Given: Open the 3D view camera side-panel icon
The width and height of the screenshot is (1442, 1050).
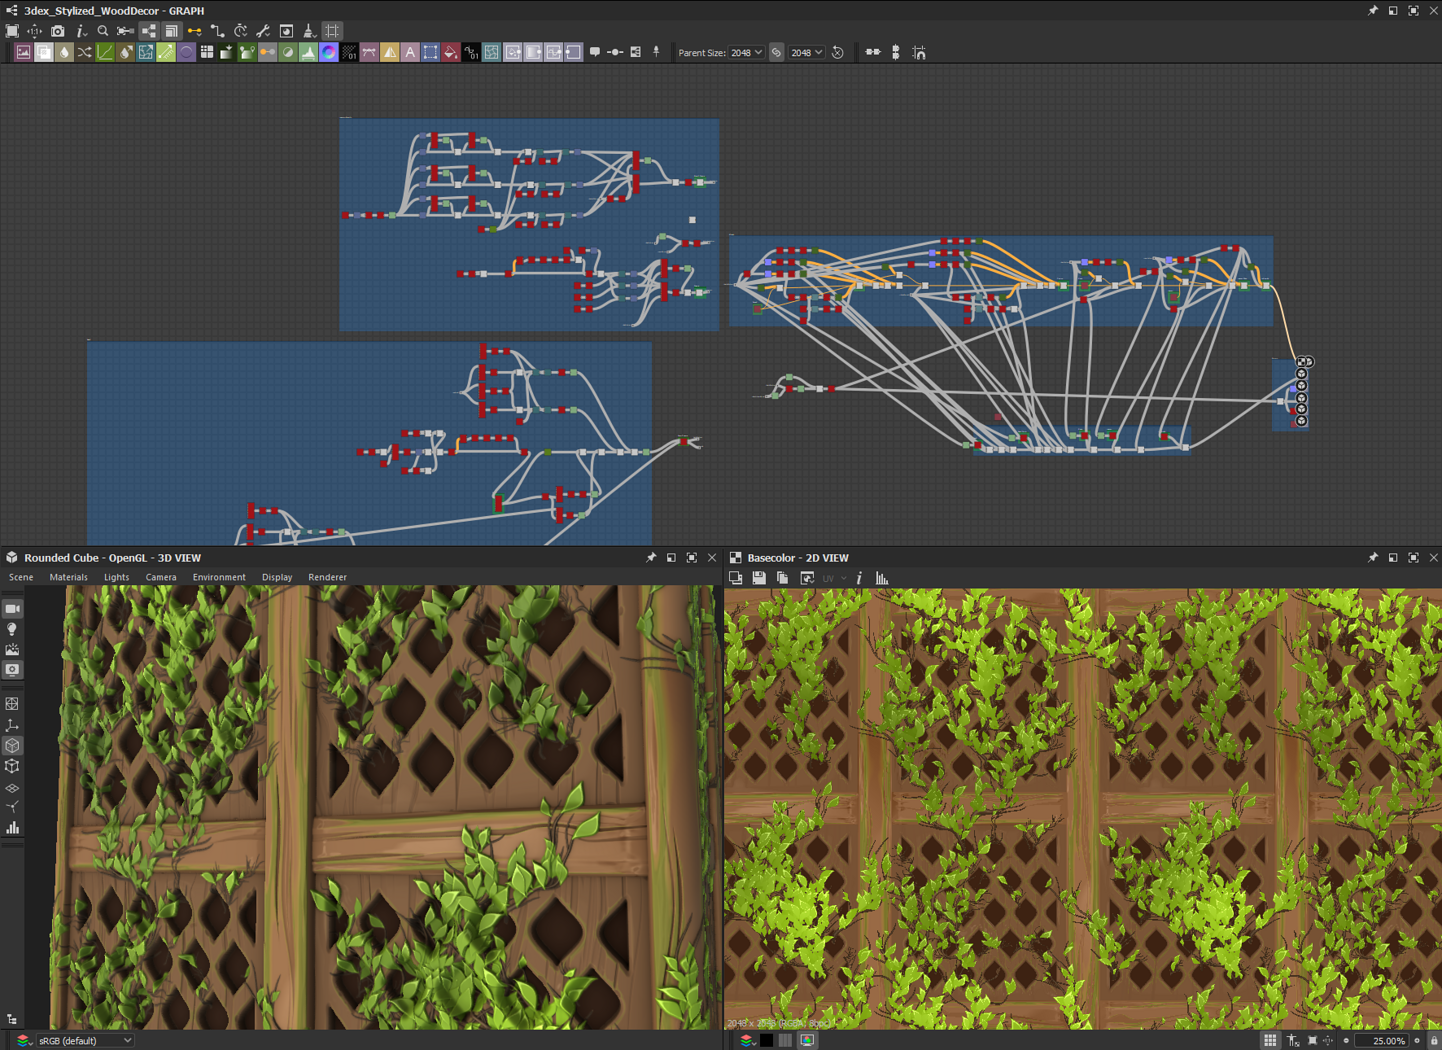Looking at the screenshot, I should coord(12,609).
